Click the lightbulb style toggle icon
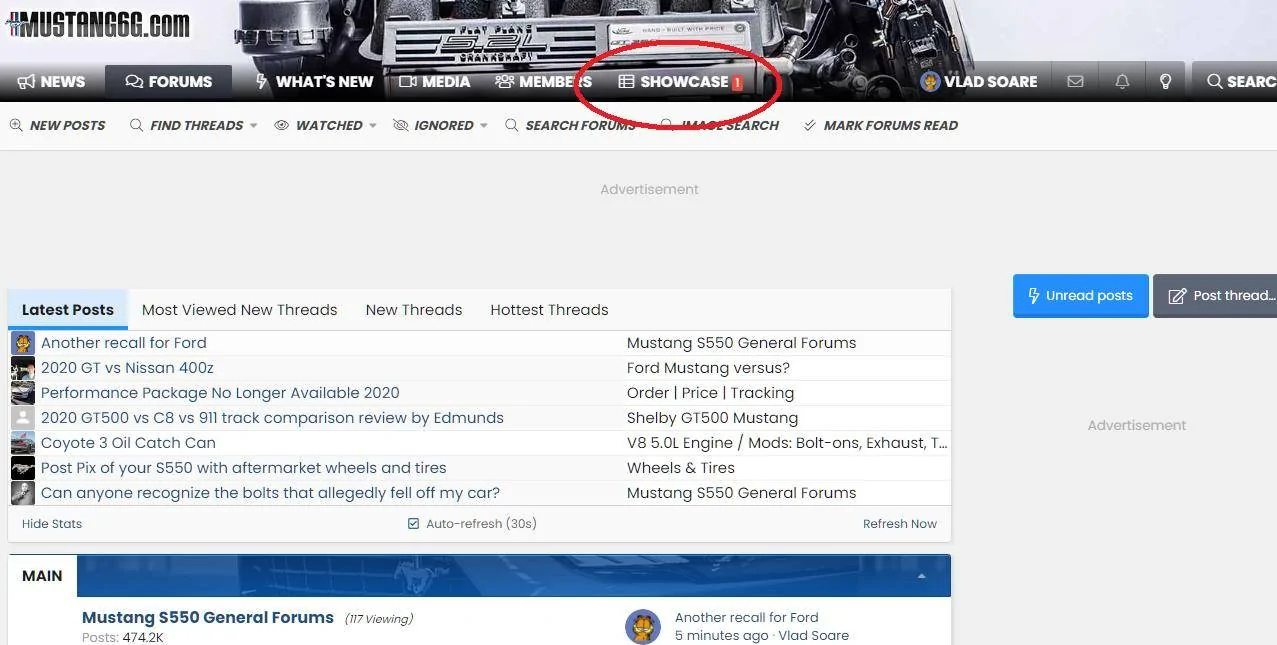 (x=1165, y=82)
